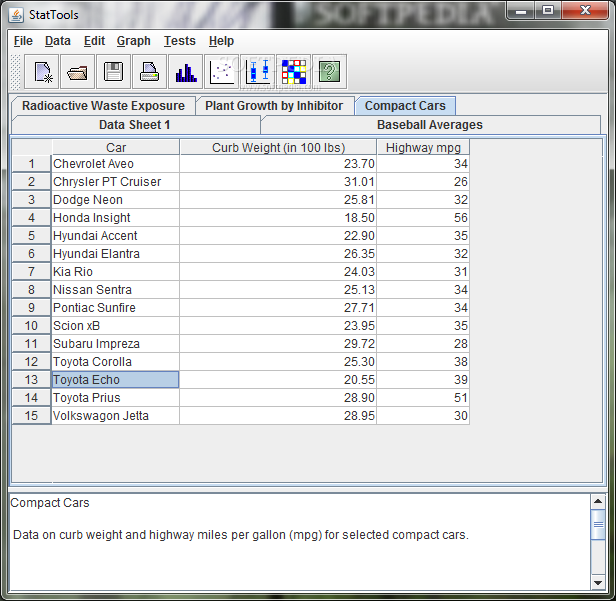Click the Honda Insight cell

coord(116,218)
